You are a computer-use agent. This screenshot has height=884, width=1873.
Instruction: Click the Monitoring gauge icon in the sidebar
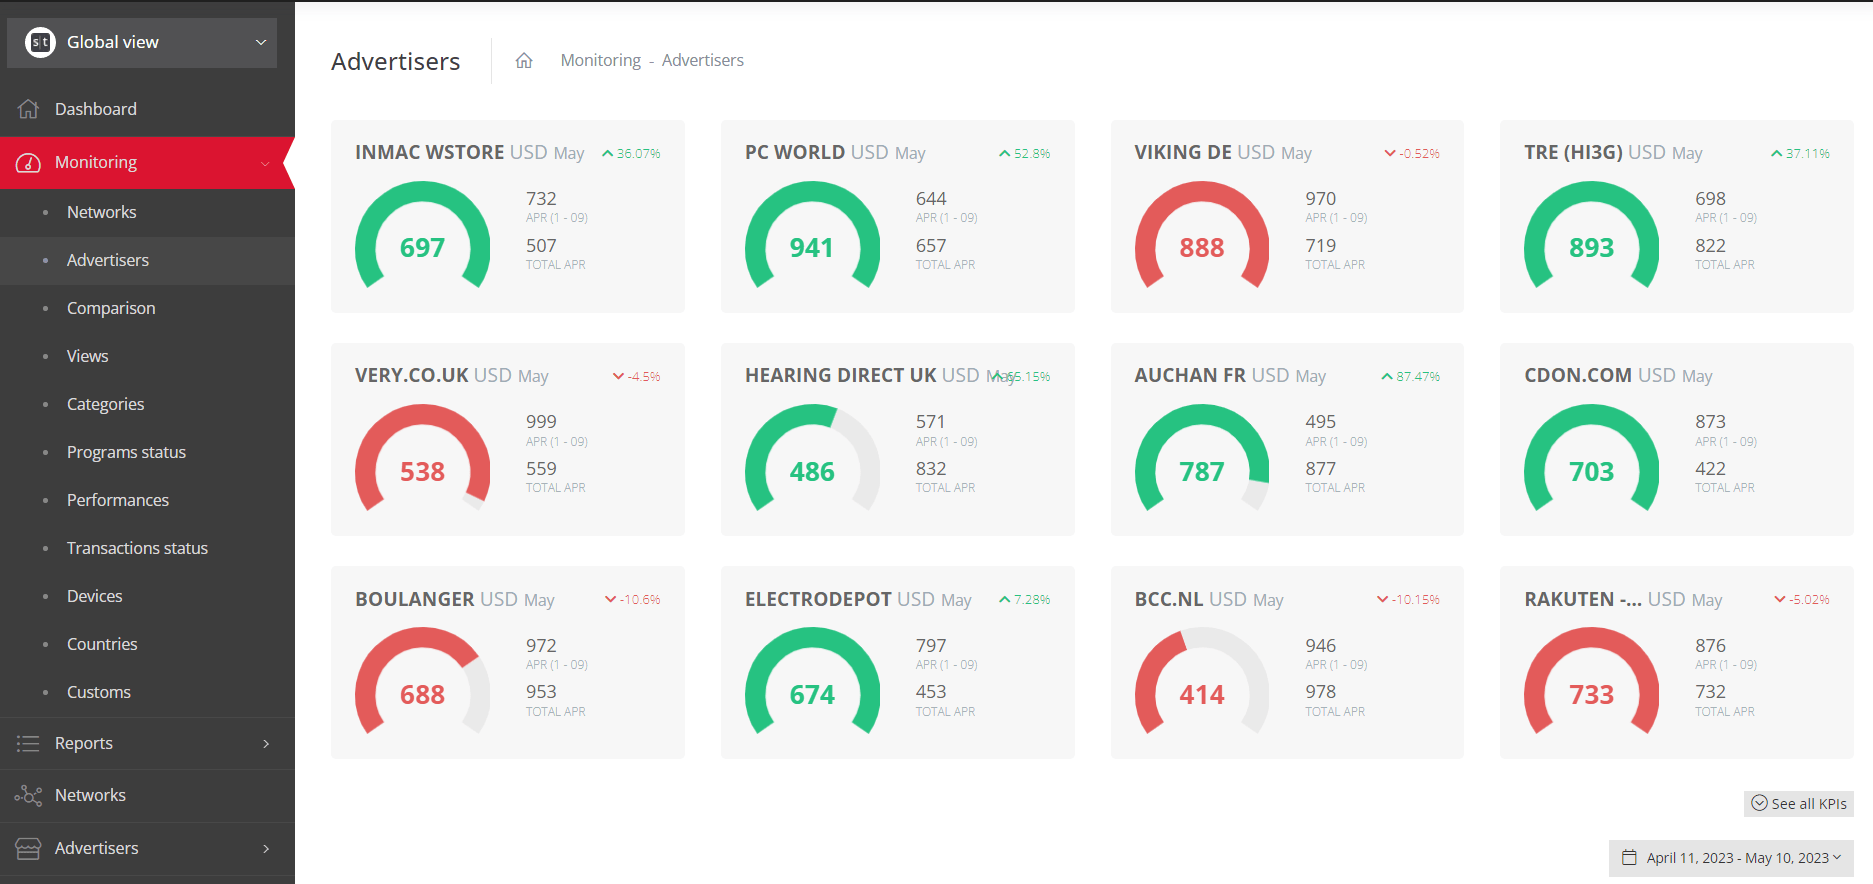[29, 163]
